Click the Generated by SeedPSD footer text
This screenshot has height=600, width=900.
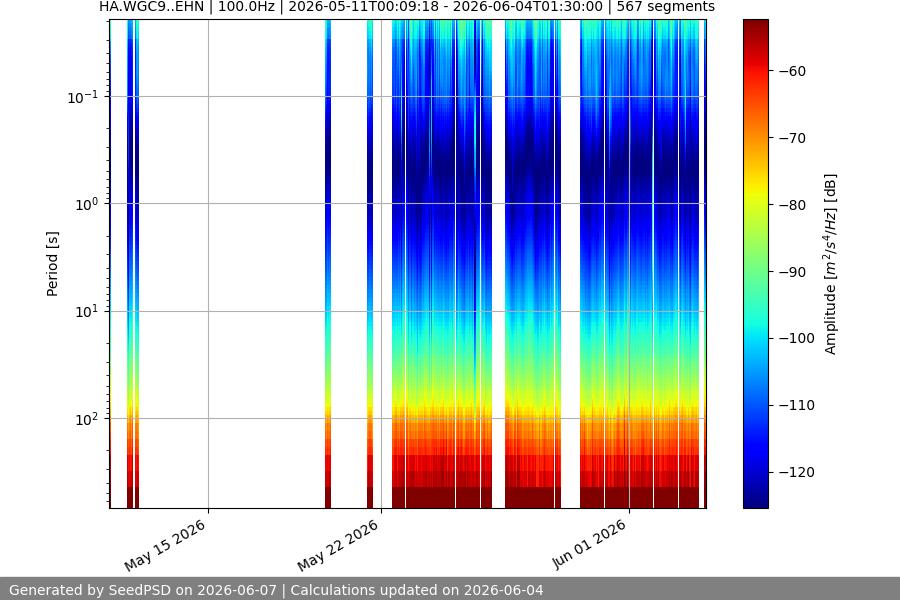click(x=276, y=590)
